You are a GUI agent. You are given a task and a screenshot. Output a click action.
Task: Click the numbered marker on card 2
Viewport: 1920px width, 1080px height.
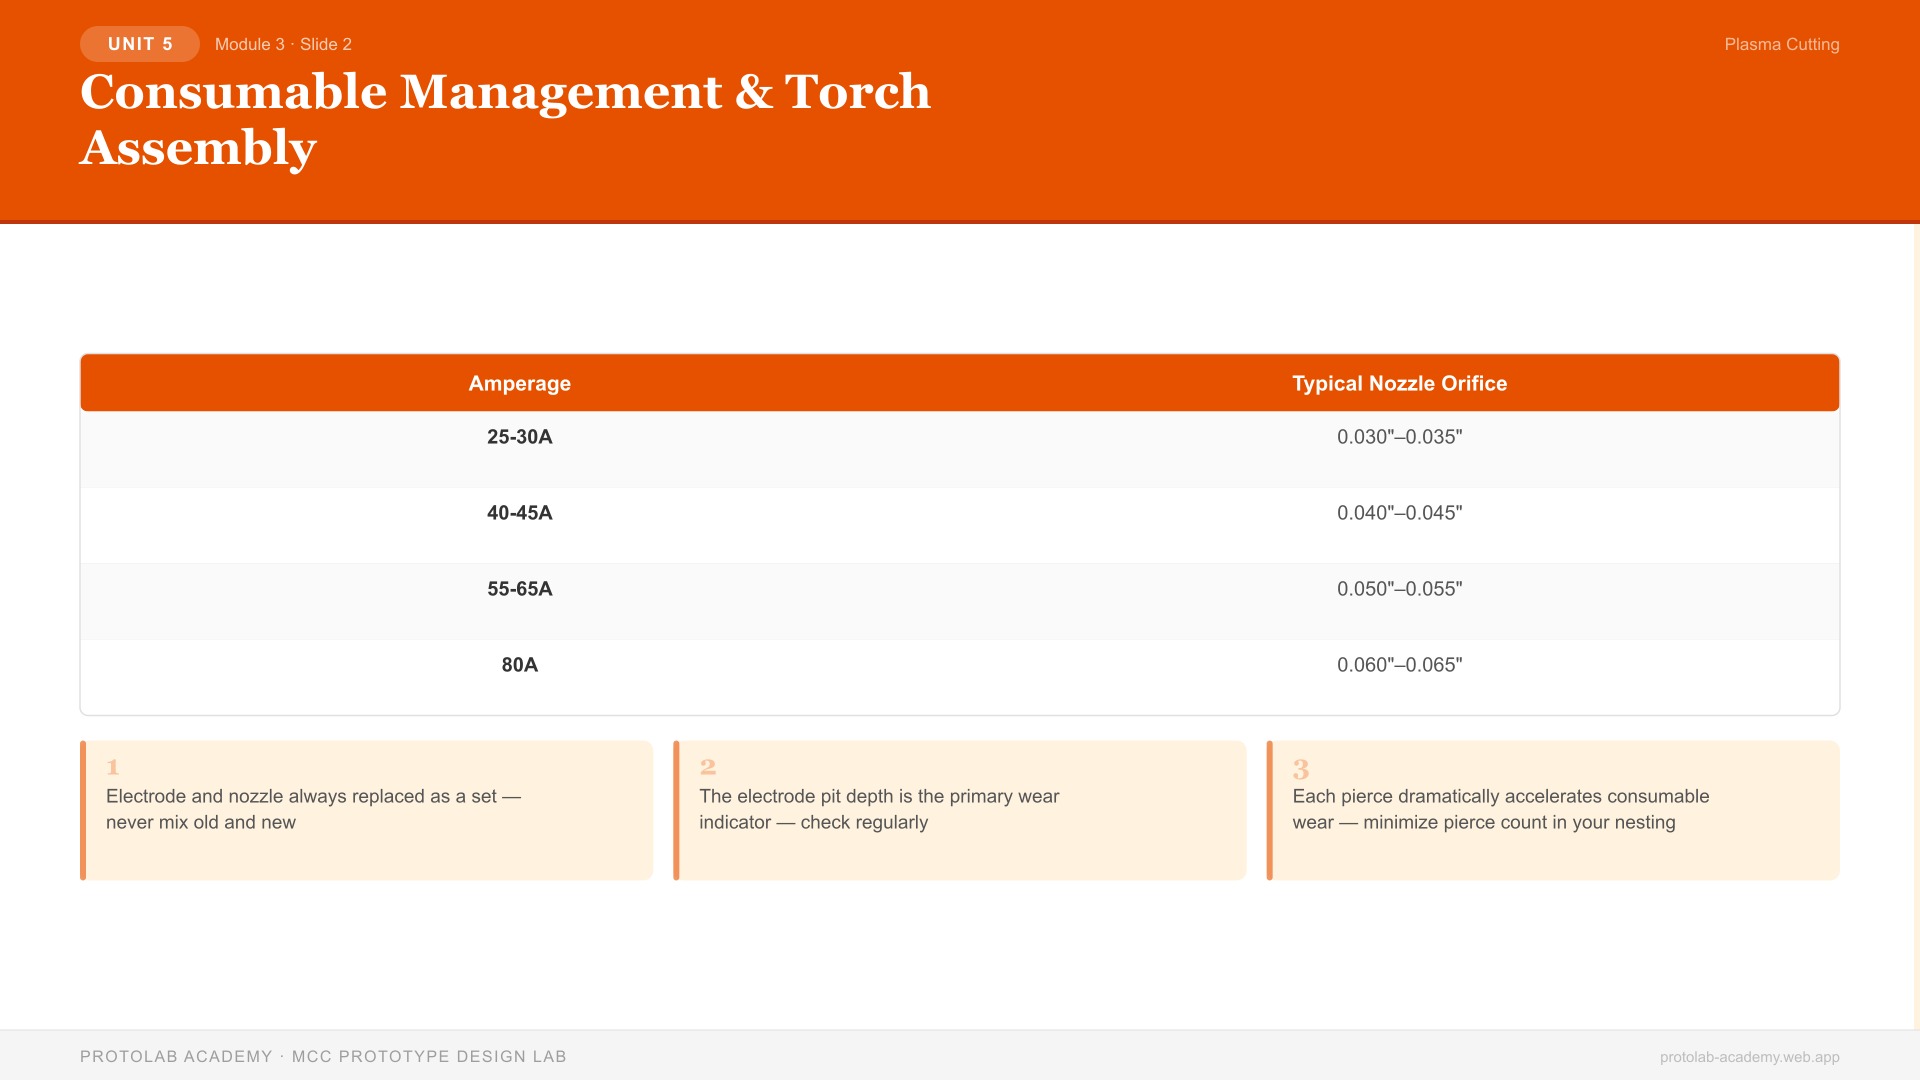click(x=706, y=768)
